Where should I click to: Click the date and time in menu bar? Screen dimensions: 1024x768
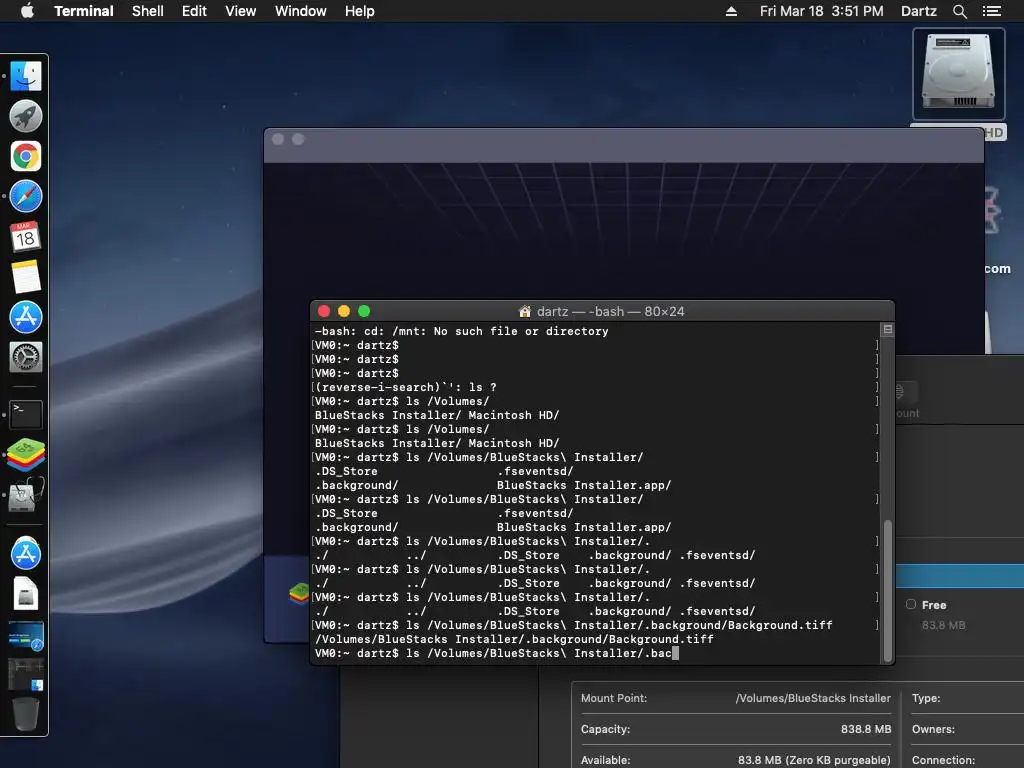[822, 11]
